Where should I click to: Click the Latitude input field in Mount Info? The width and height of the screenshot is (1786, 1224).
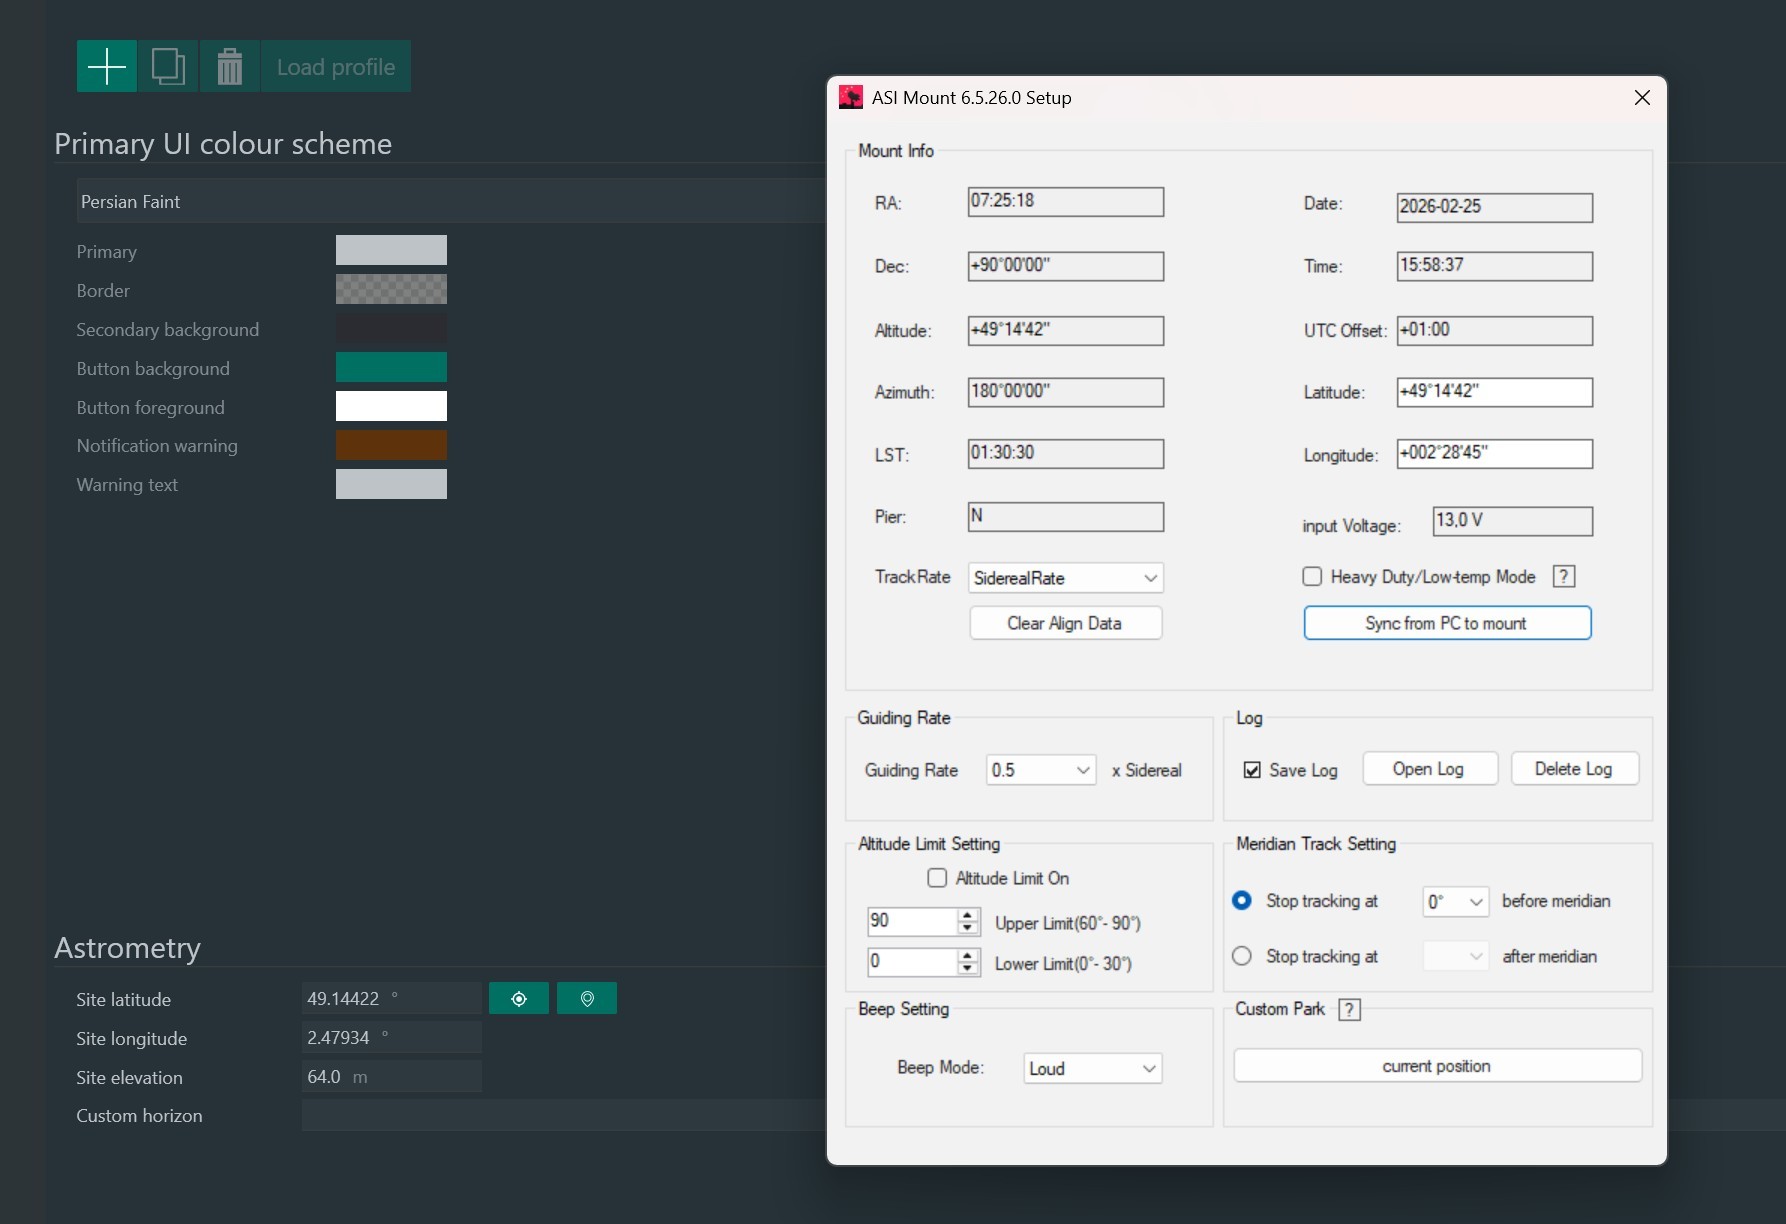(x=1495, y=392)
